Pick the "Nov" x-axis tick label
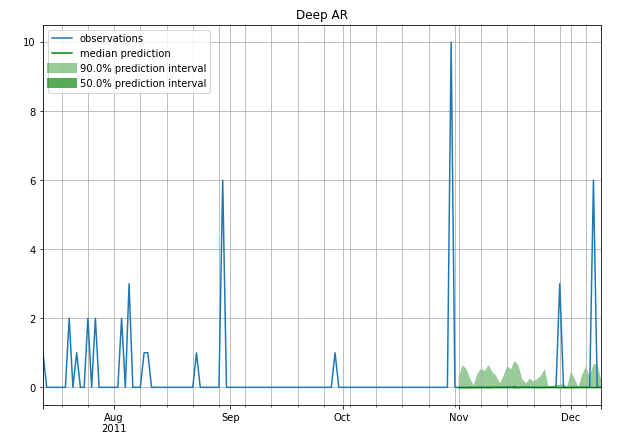627x439 pixels. pos(458,417)
